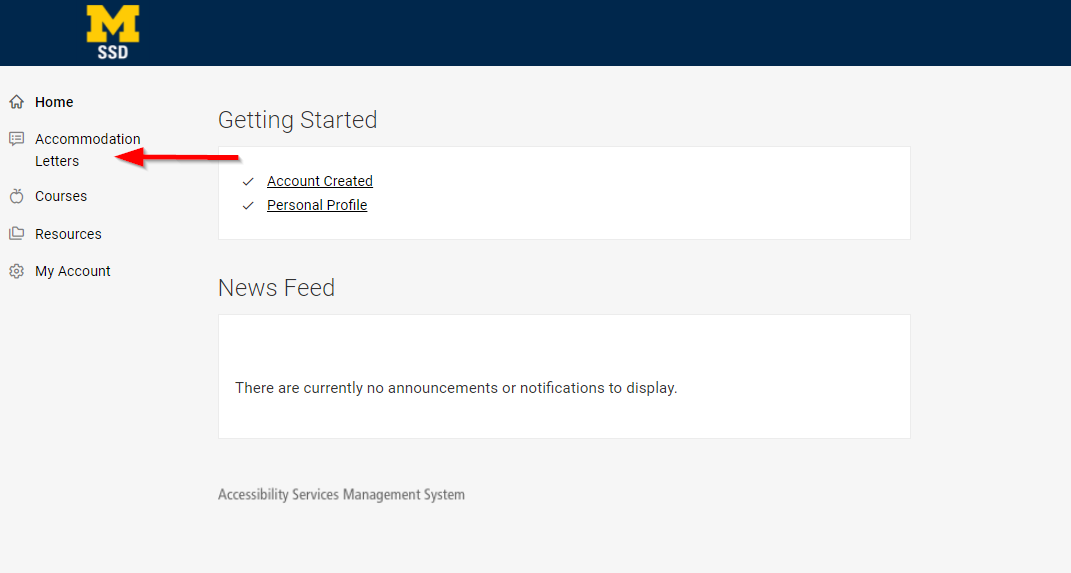1071x573 pixels.
Task: Click the gear icon beside My Account
Action: (16, 271)
